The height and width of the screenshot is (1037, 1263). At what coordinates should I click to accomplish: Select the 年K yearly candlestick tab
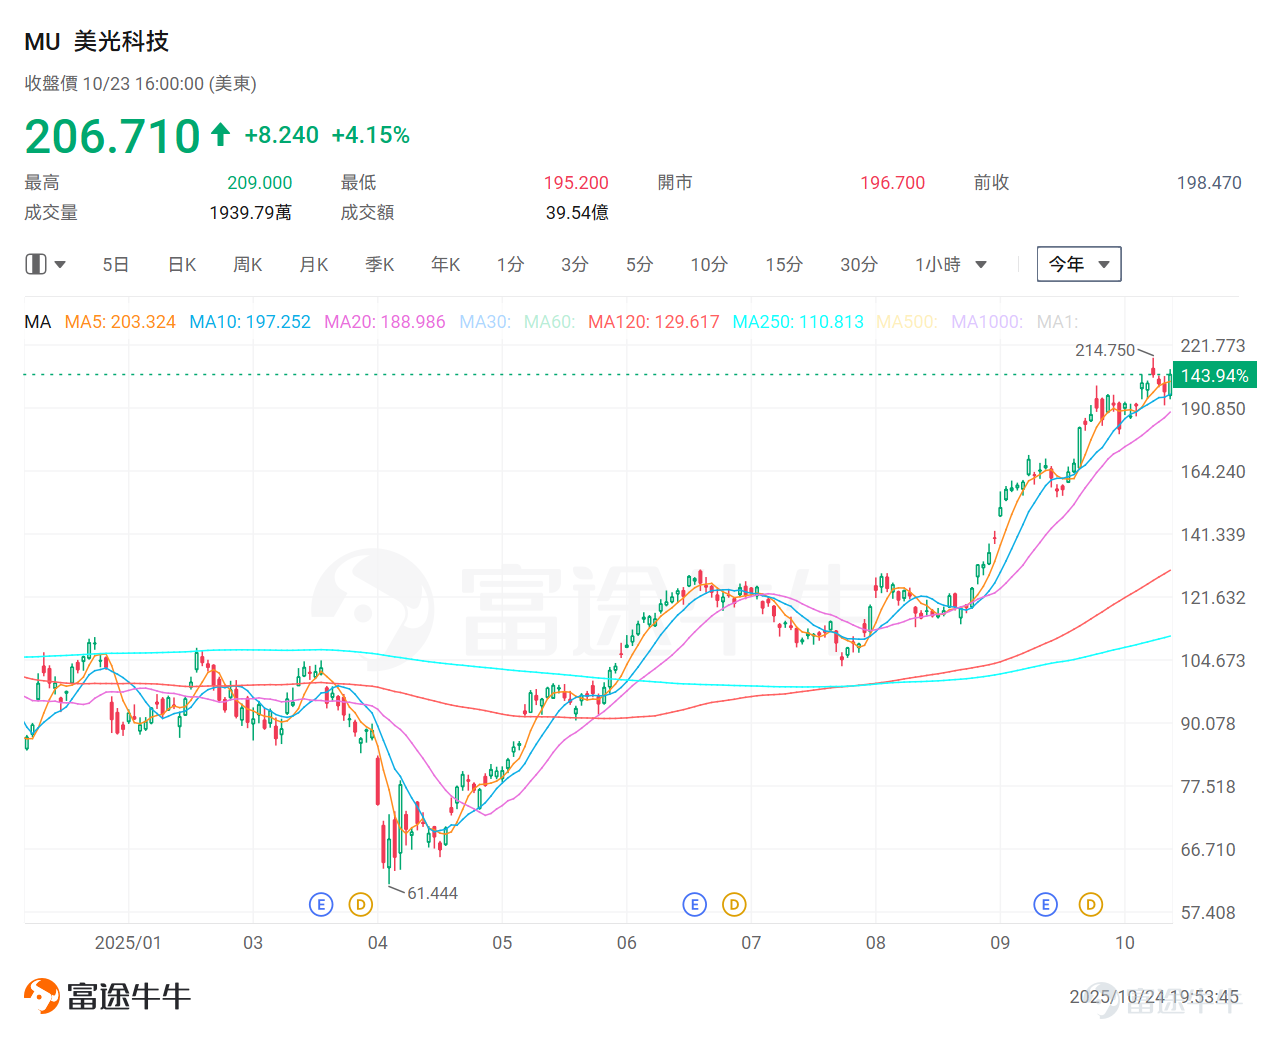tap(446, 265)
